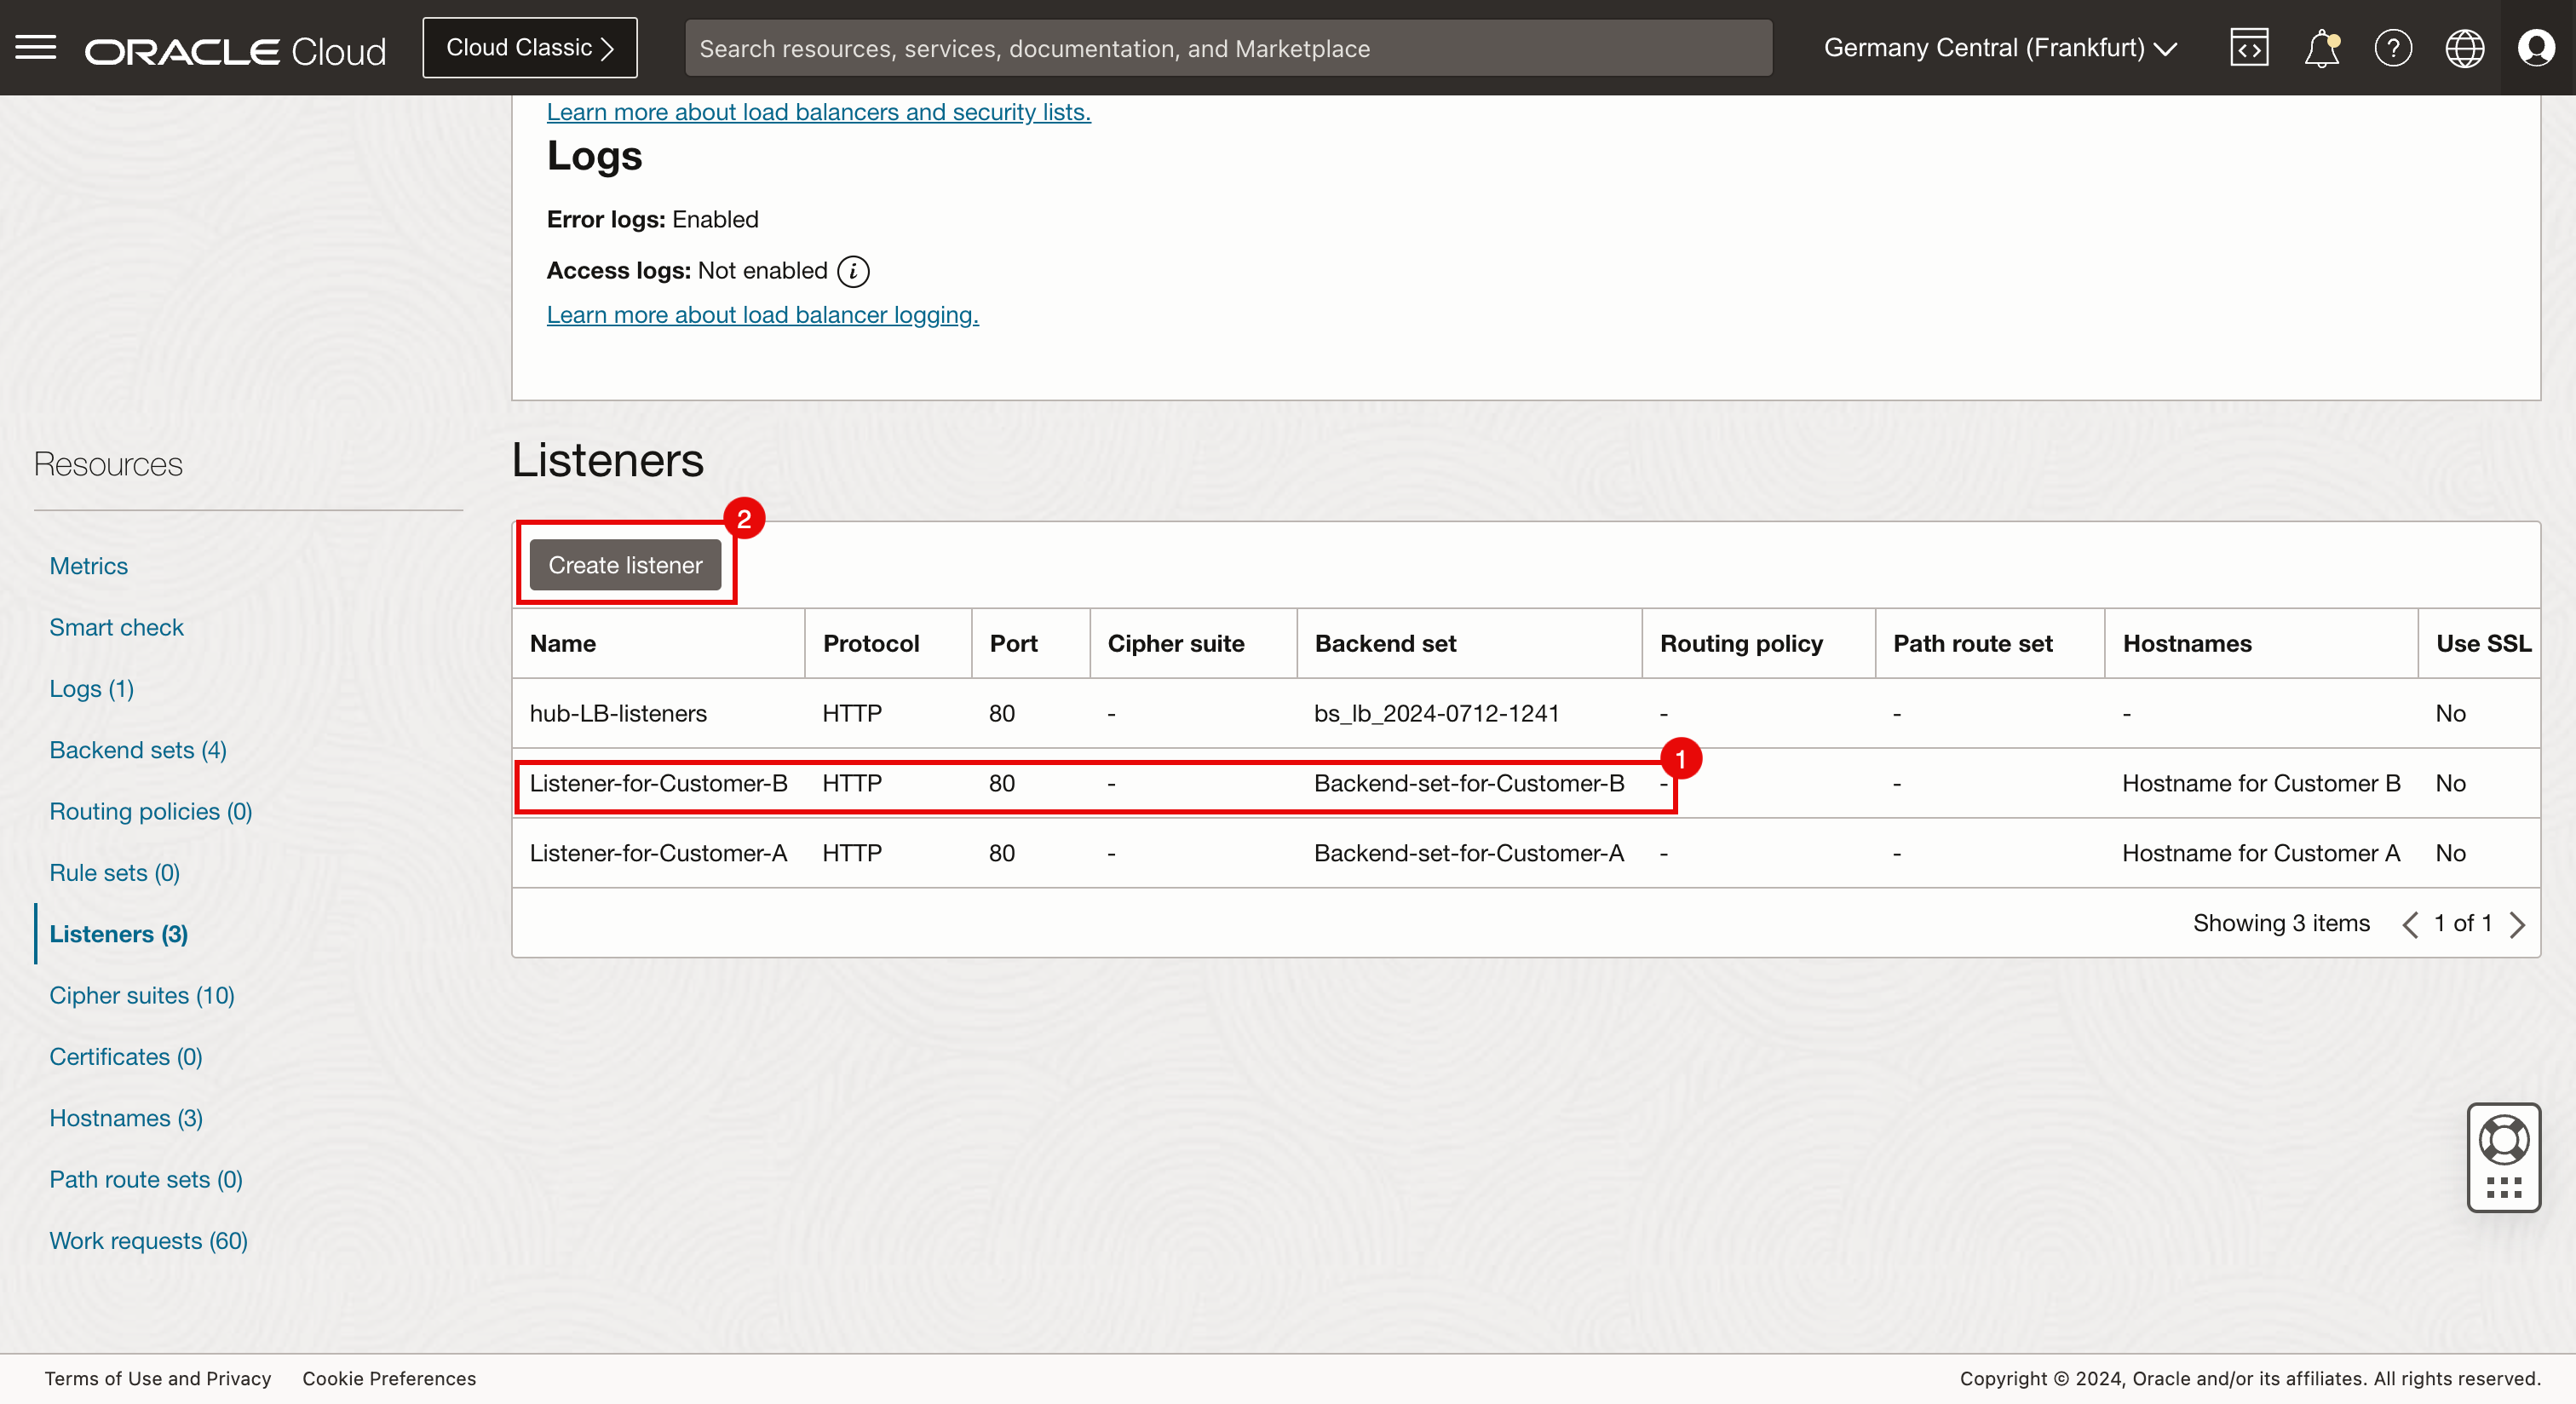Open the hamburger navigation menu
Viewport: 2576px width, 1404px height.
(36, 47)
